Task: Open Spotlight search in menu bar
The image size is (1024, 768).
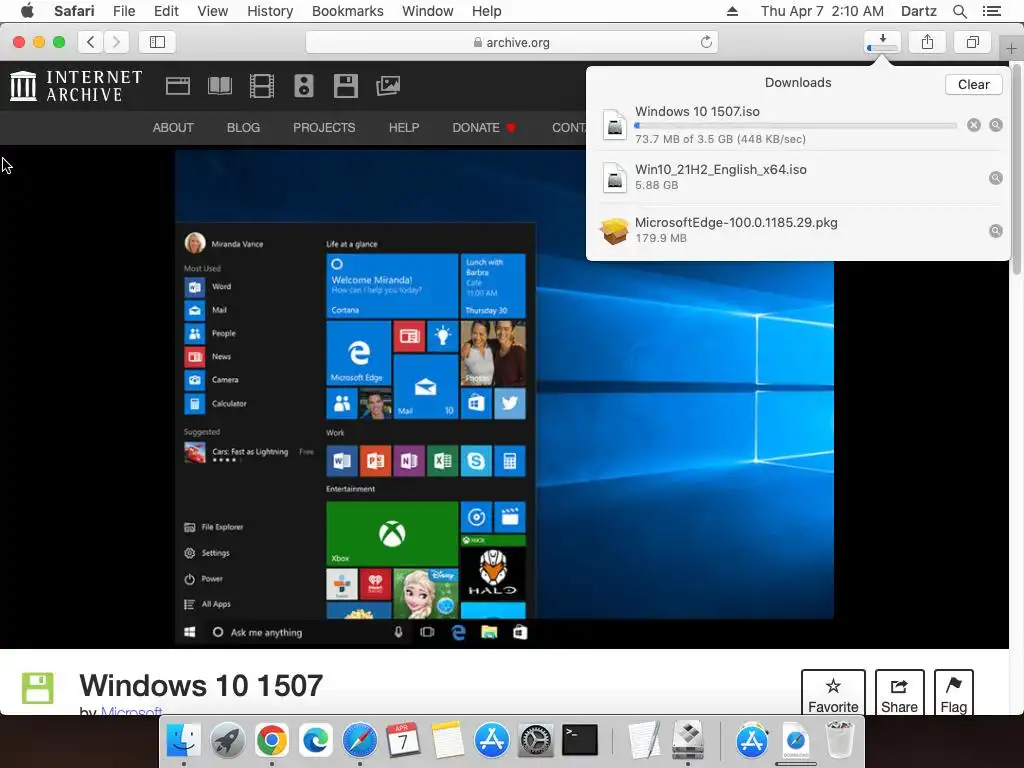Action: pyautogui.click(x=959, y=11)
